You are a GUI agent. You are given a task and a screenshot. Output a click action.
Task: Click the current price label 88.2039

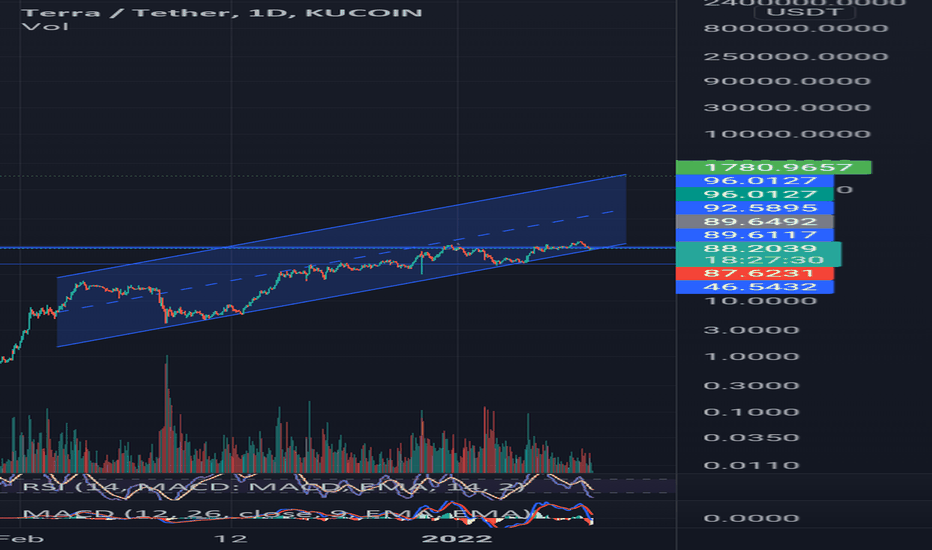tap(760, 248)
